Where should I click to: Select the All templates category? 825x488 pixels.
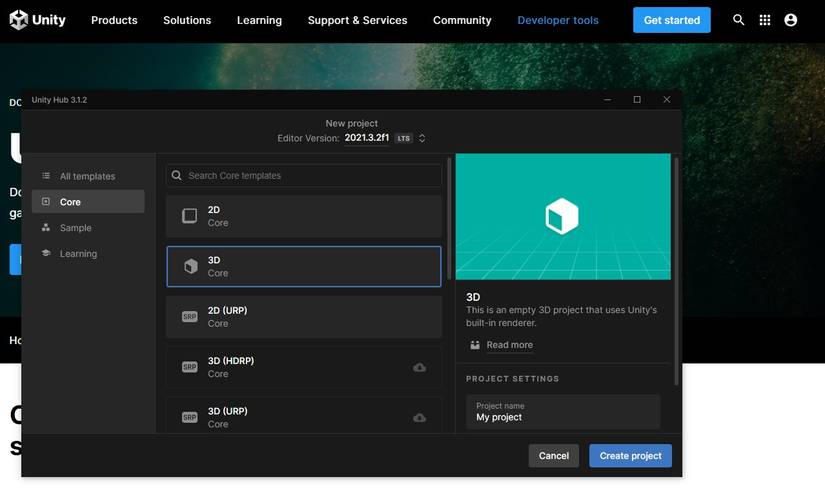88,176
